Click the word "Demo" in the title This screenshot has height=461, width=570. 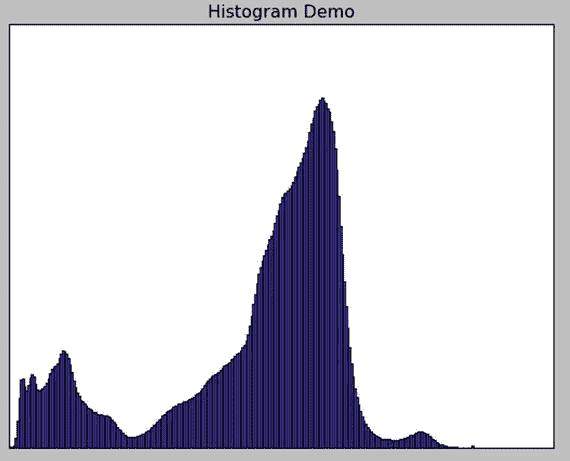[329, 12]
